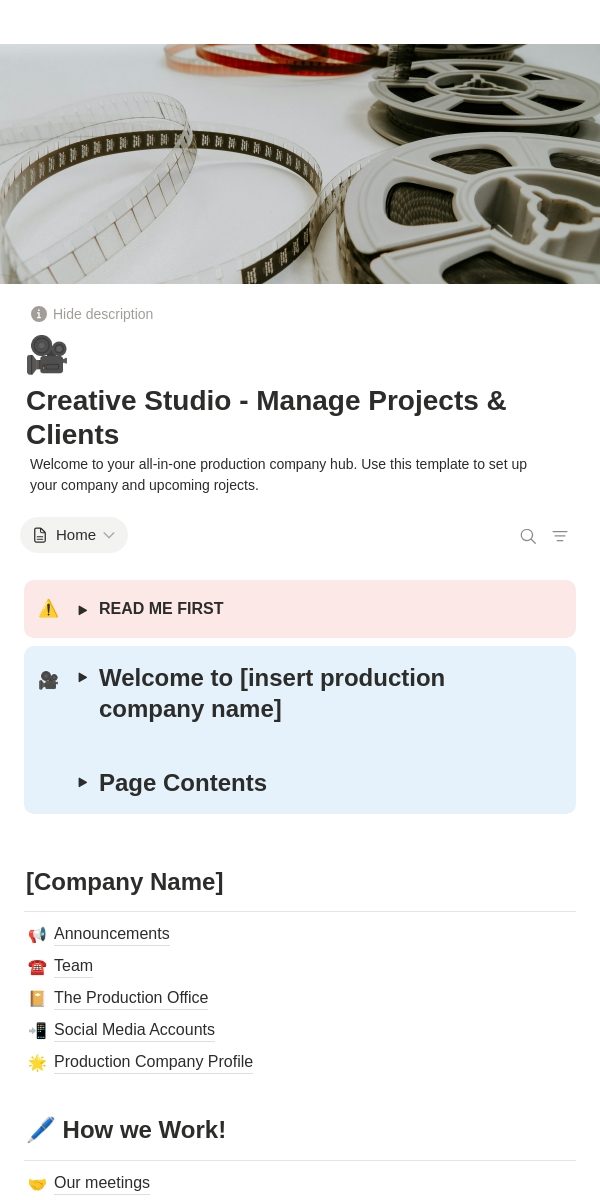
Task: Open the Announcements page link
Action: pos(112,934)
